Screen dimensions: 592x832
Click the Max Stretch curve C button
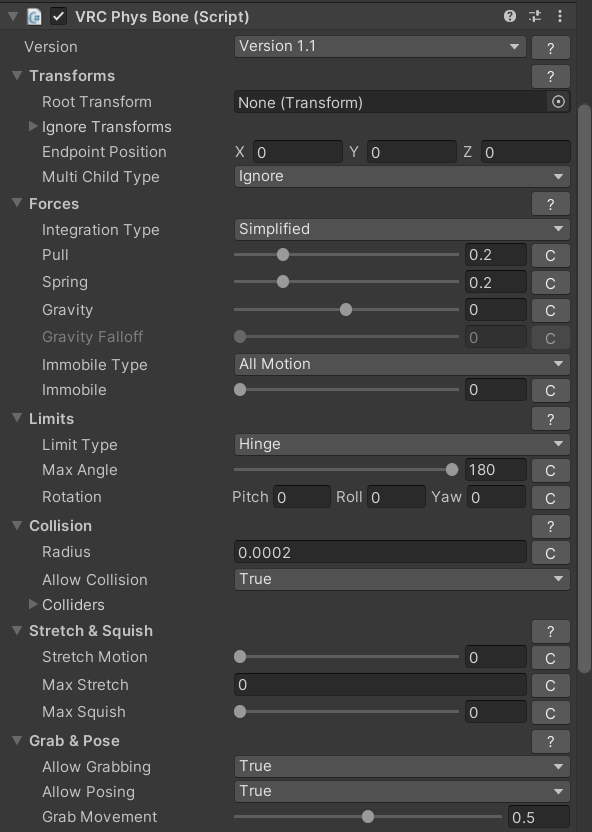click(x=551, y=686)
